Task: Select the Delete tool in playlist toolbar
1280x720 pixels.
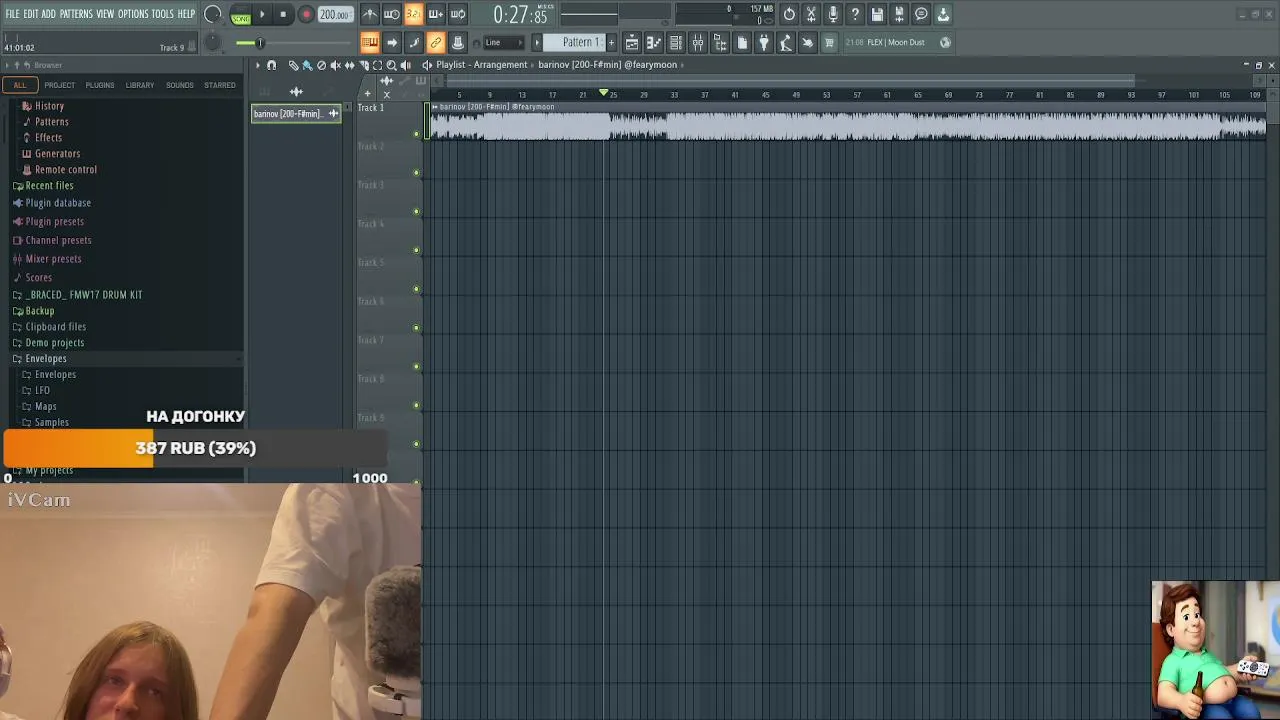Action: 321,65
